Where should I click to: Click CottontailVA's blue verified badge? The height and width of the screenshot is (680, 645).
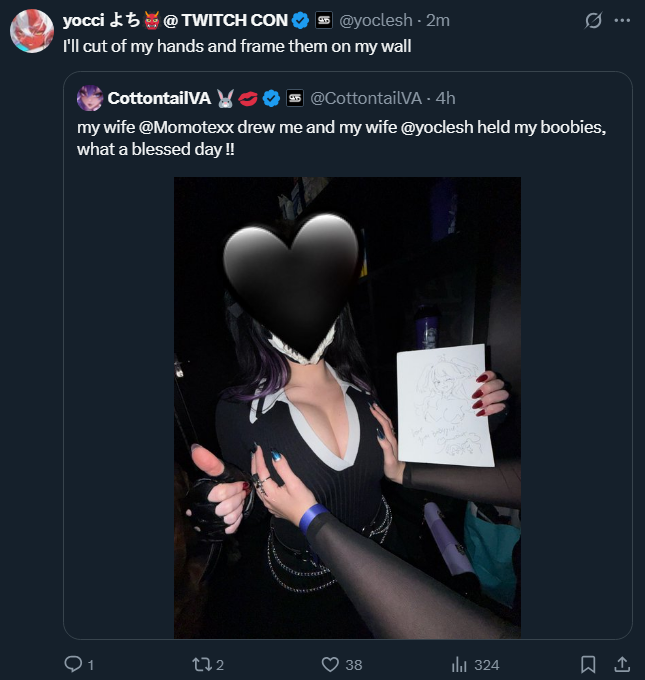[272, 98]
